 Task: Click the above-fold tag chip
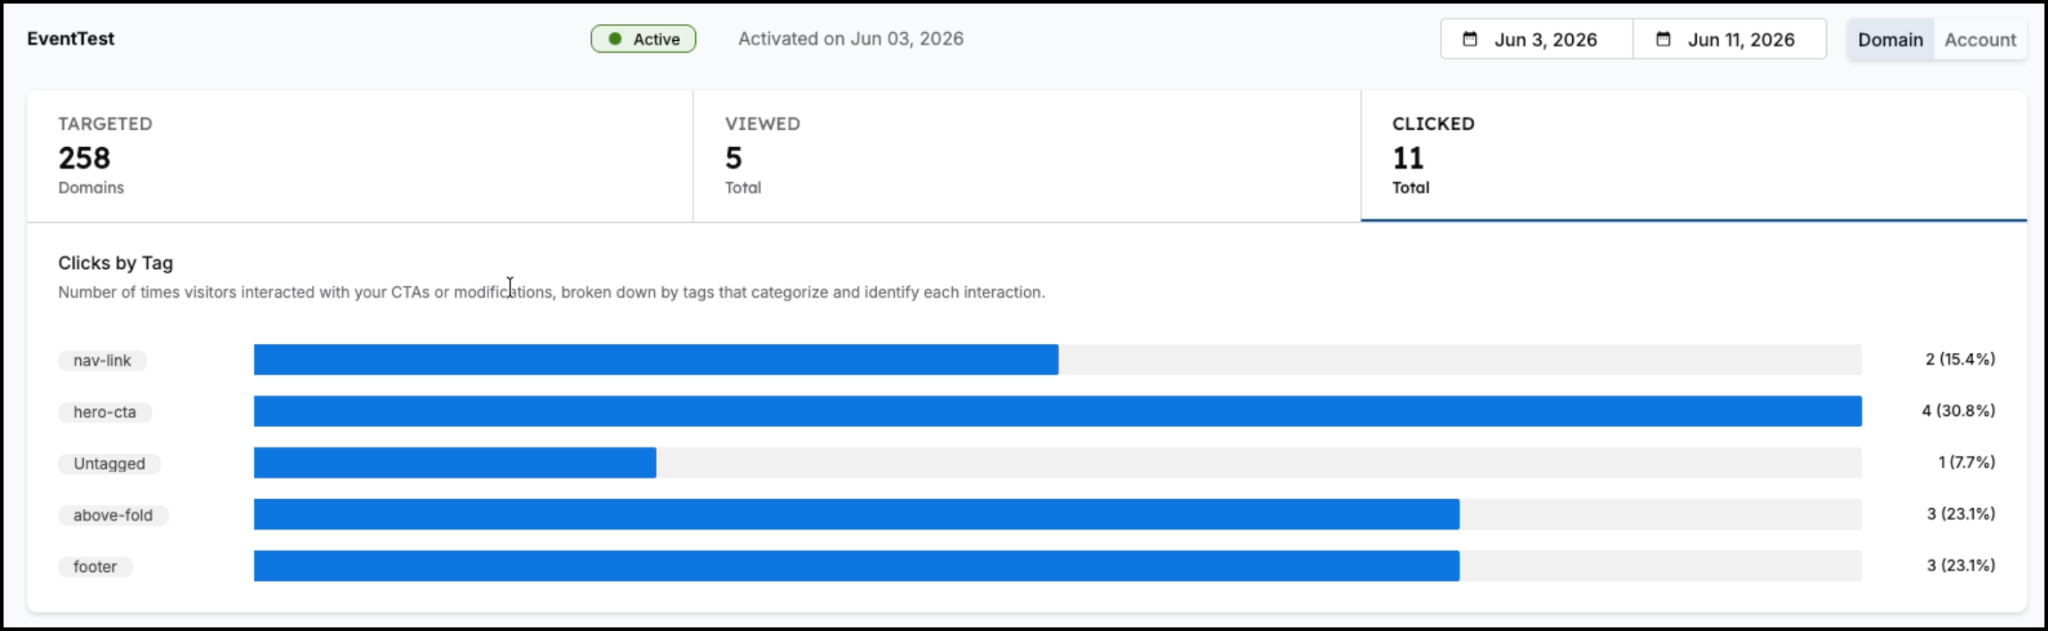tap(113, 515)
